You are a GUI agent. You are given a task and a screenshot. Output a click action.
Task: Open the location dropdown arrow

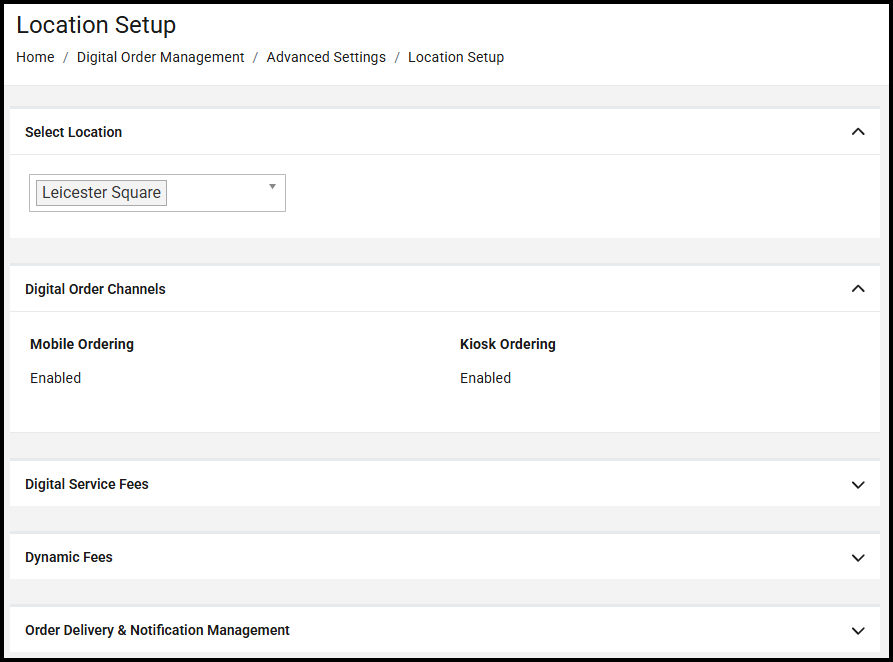[x=272, y=187]
